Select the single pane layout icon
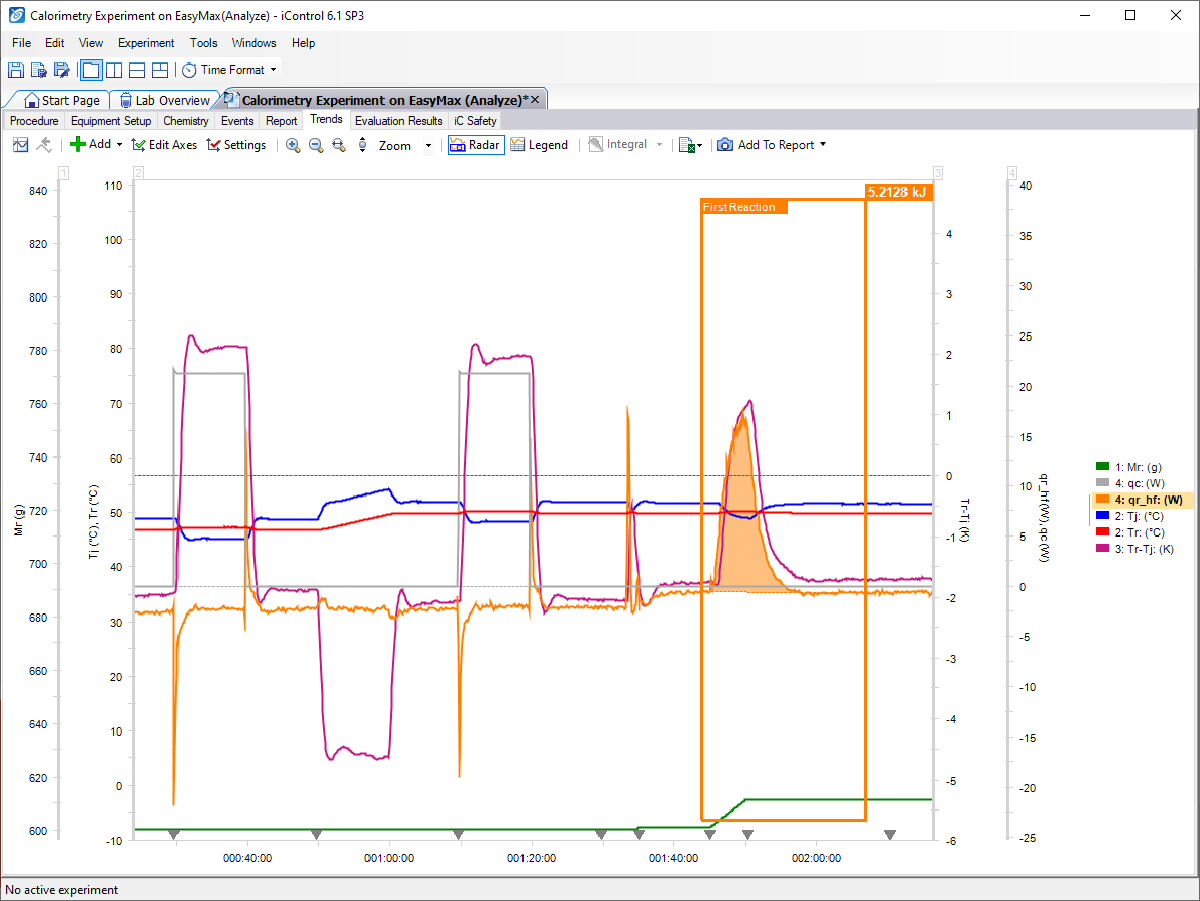Image resolution: width=1200 pixels, height=901 pixels. click(x=91, y=70)
